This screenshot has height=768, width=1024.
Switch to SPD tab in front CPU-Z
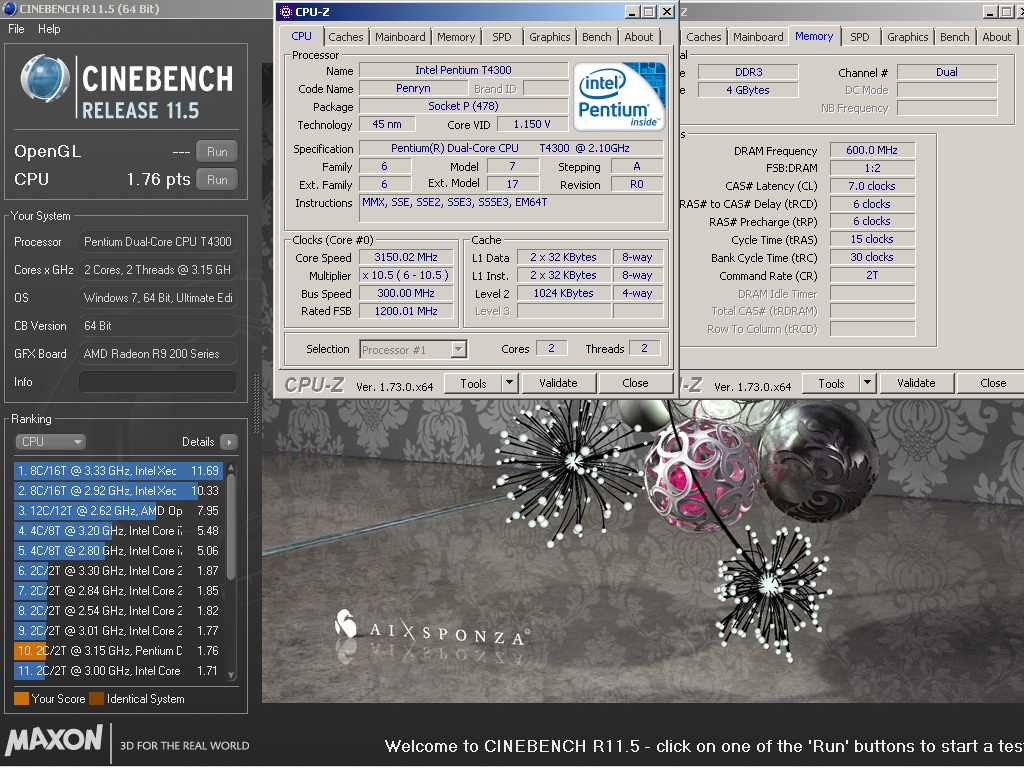(x=502, y=37)
